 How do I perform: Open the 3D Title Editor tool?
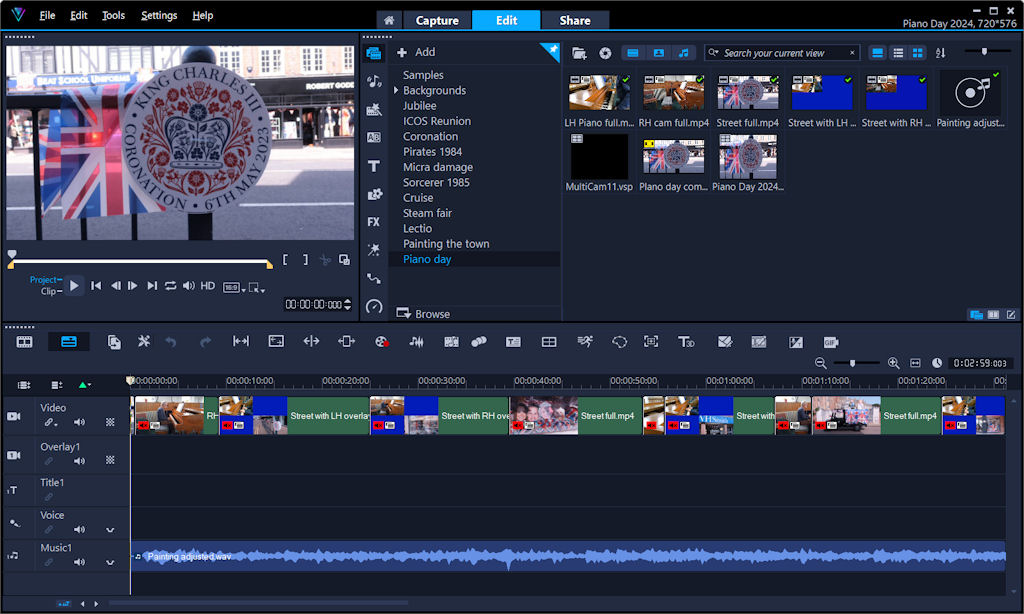pyautogui.click(x=686, y=342)
